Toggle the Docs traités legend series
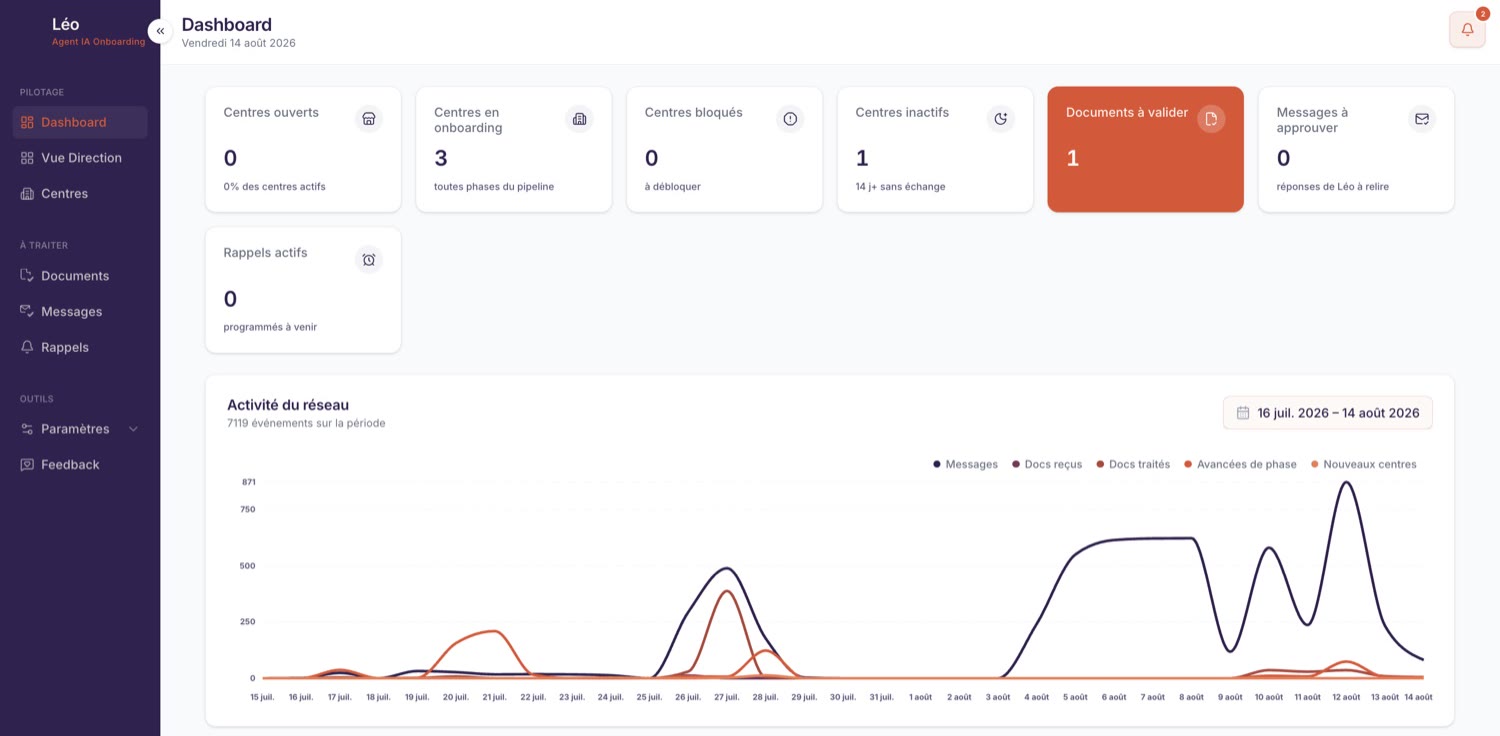 click(x=1133, y=464)
